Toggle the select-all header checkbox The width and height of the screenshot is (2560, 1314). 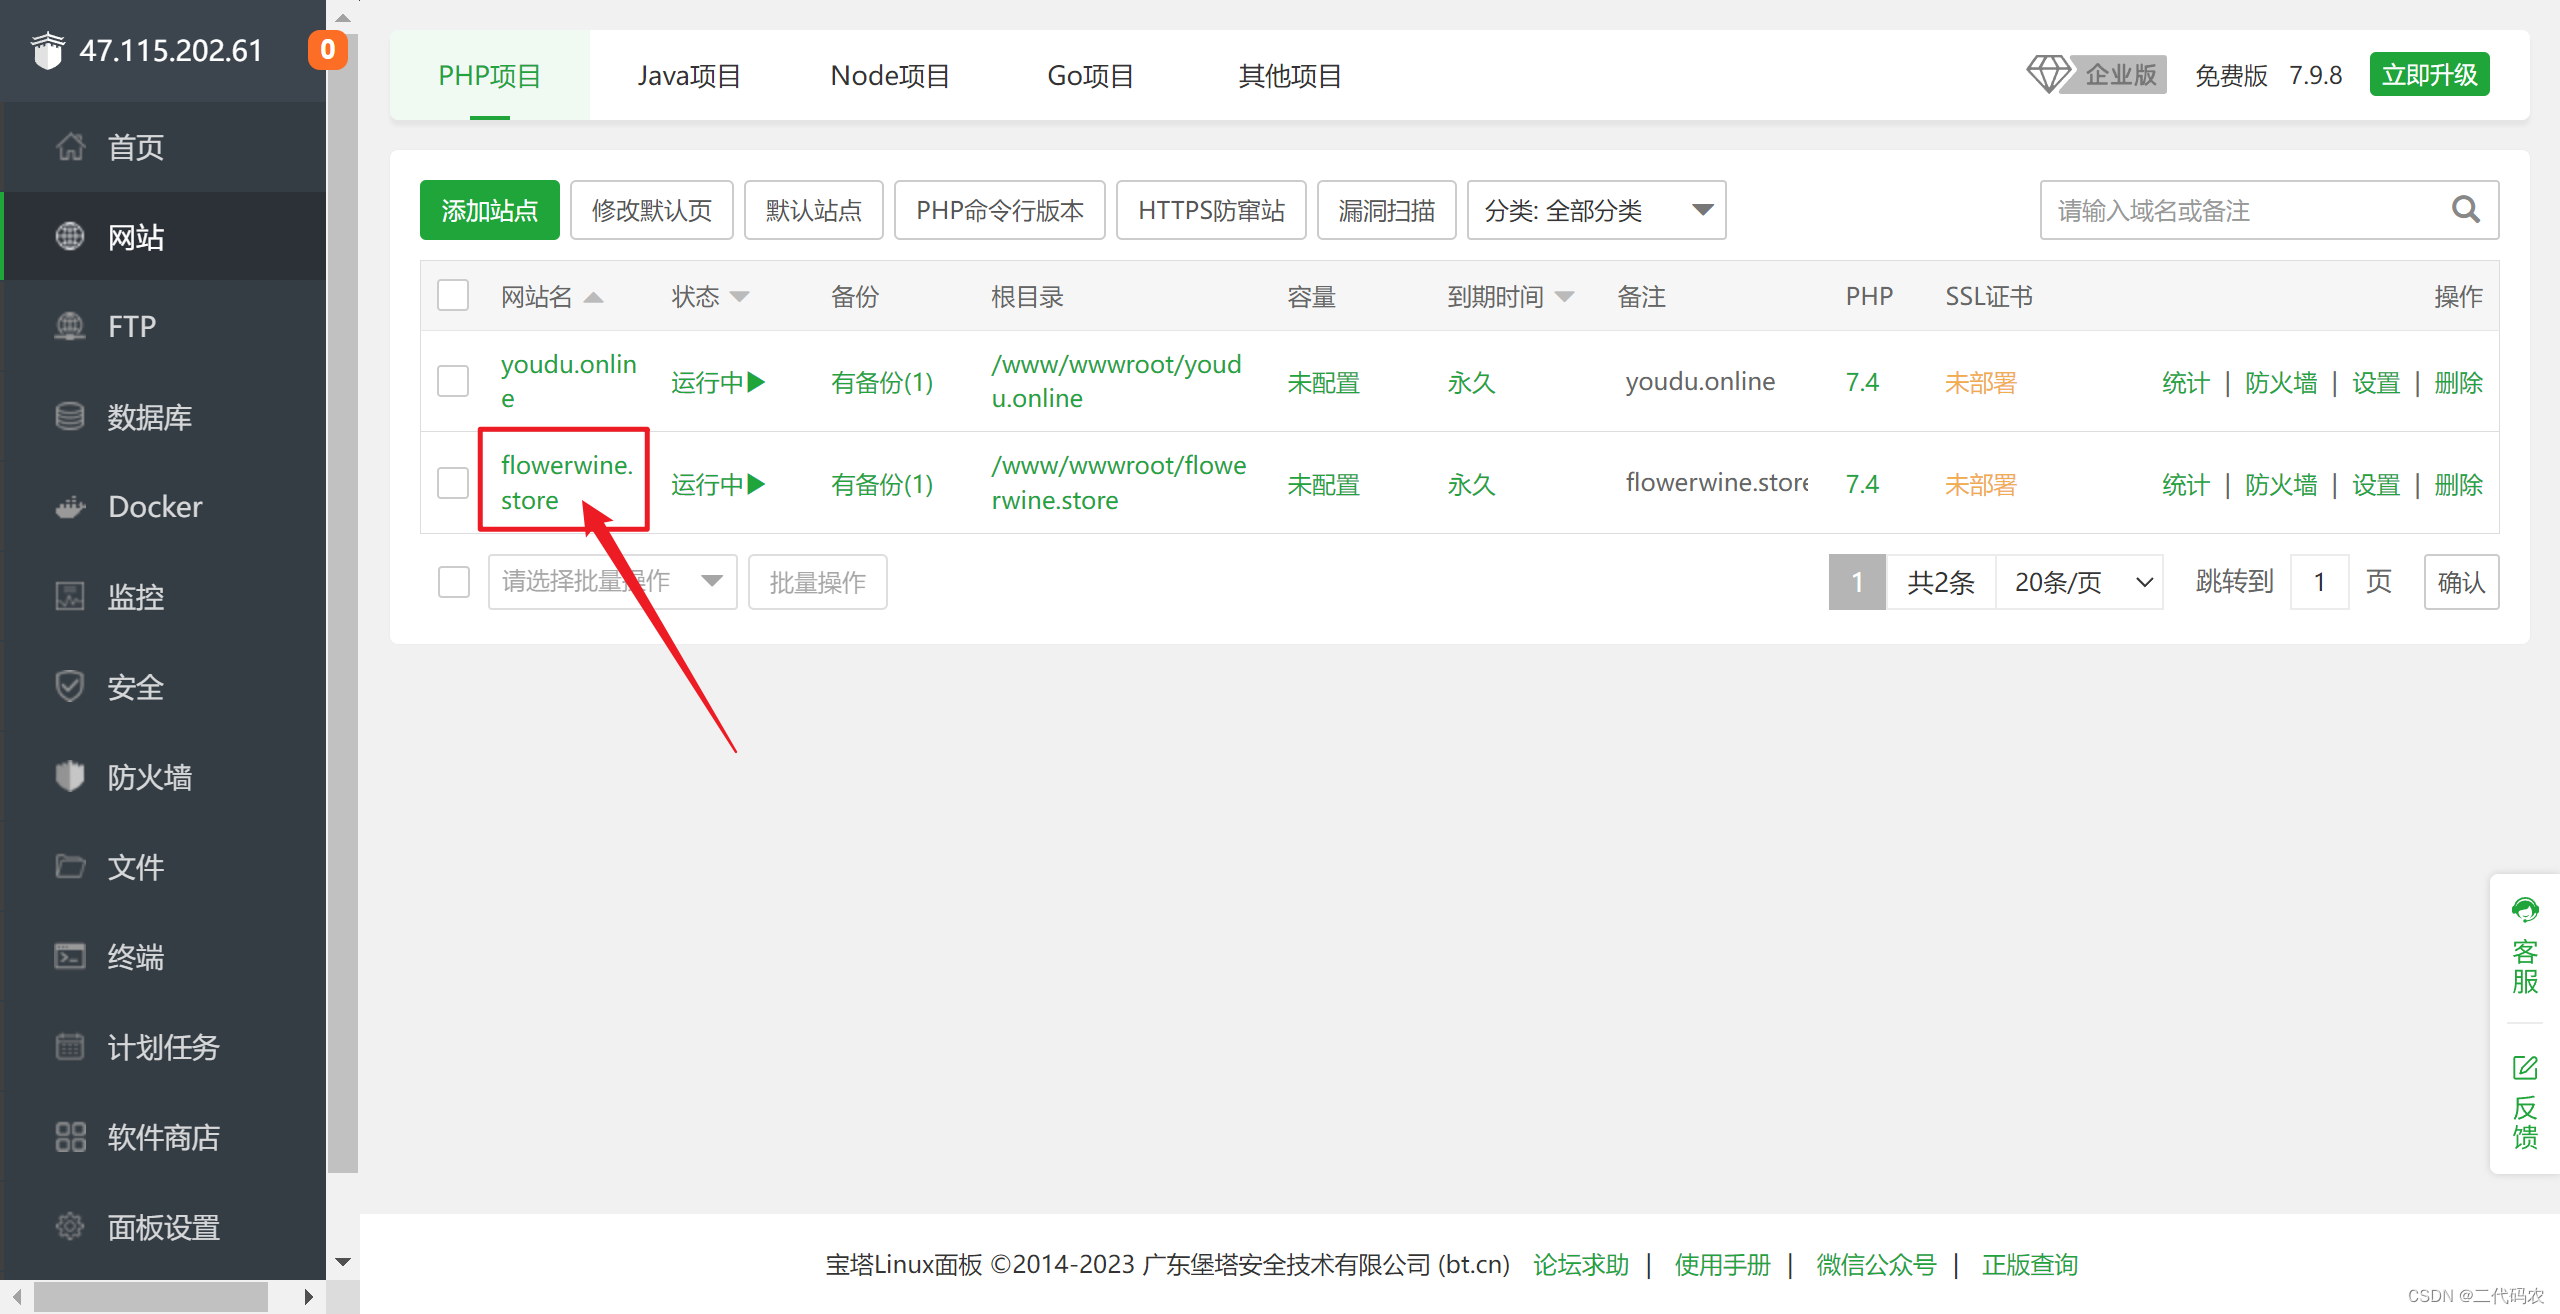[x=453, y=295]
